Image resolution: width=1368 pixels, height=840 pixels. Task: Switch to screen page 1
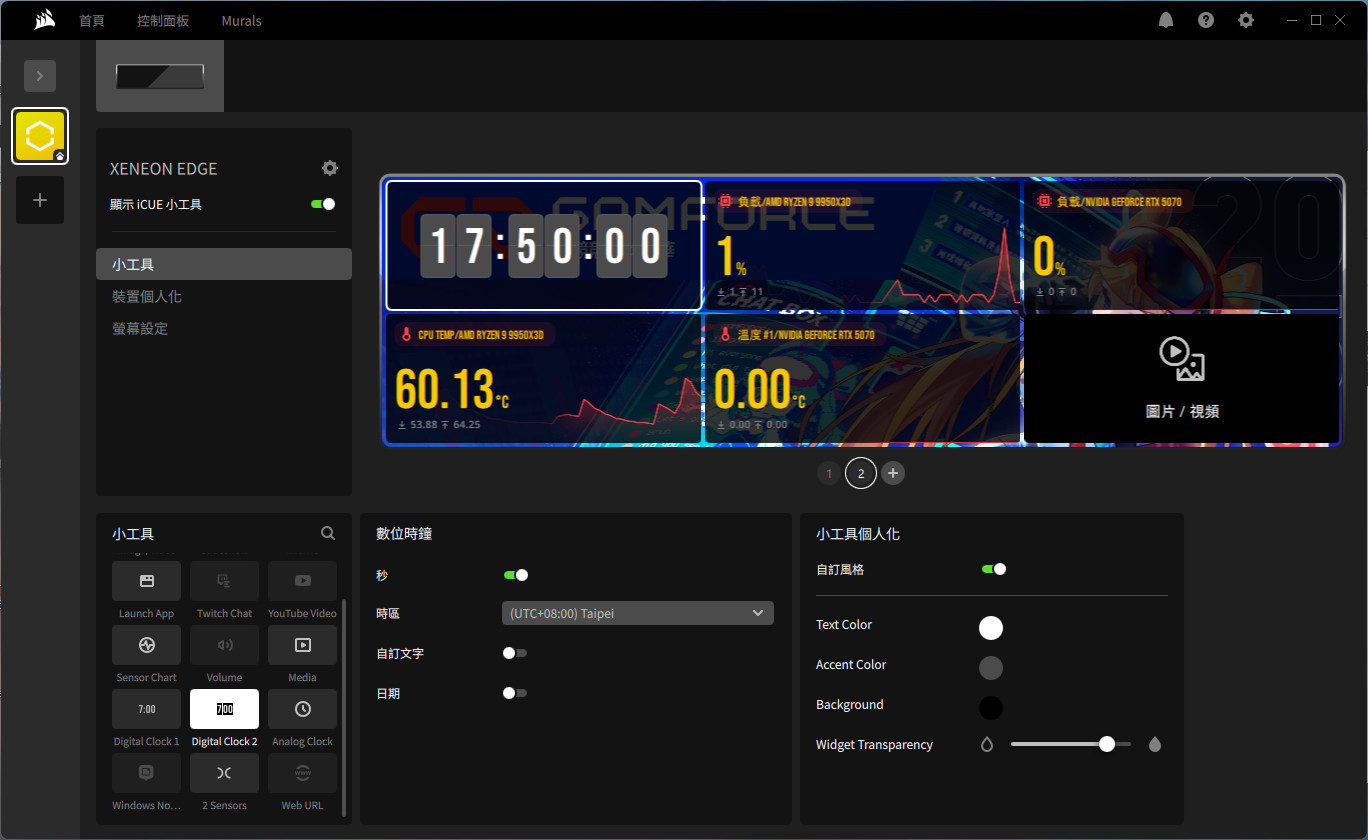pyautogui.click(x=829, y=473)
